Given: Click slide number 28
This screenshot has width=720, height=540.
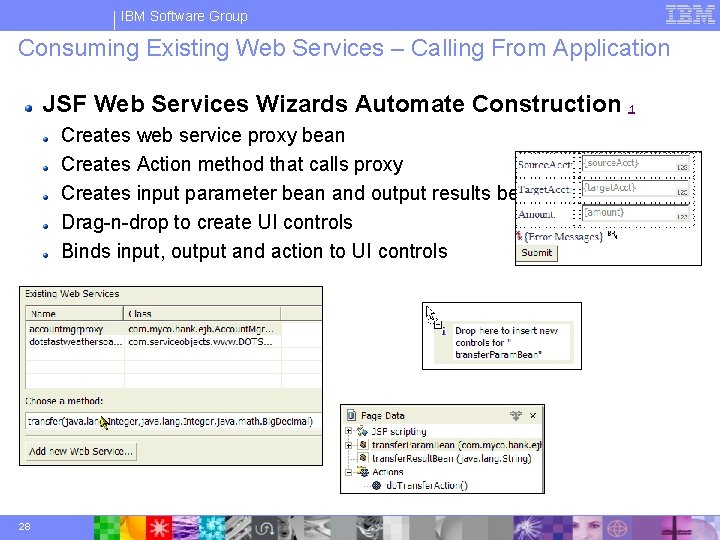Looking at the screenshot, I should click(x=24, y=526).
